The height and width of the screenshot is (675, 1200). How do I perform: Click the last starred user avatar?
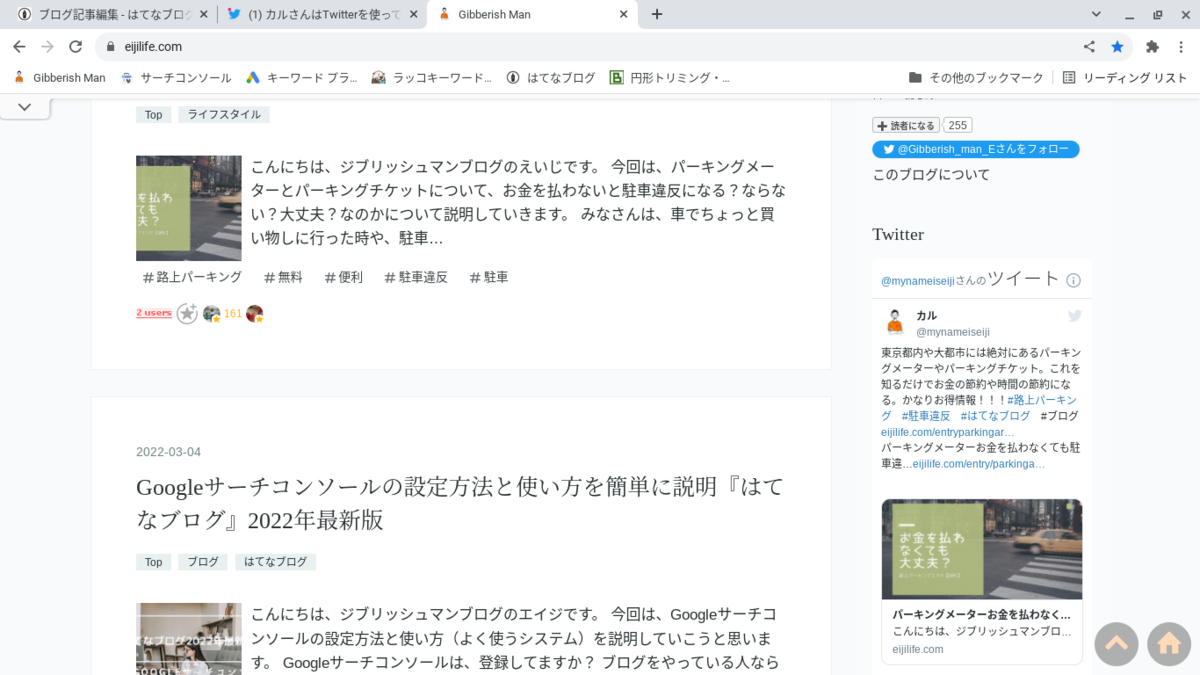(254, 314)
